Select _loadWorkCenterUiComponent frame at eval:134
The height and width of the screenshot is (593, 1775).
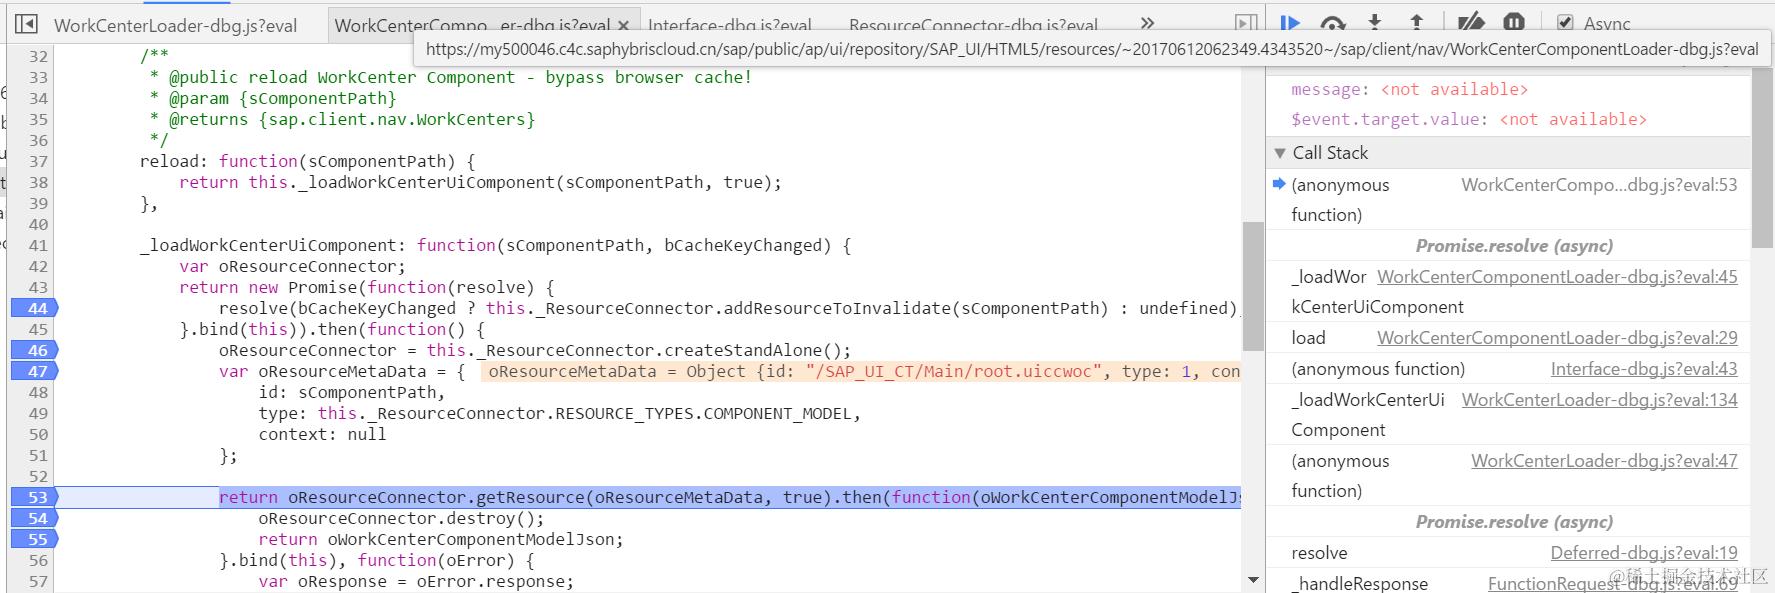[x=1510, y=415]
